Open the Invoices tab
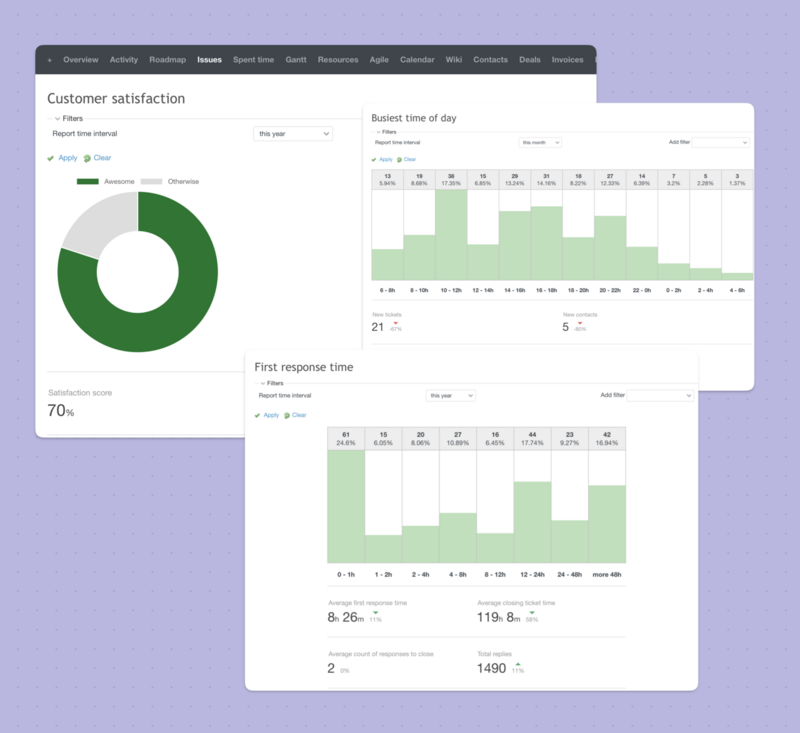 click(x=567, y=59)
